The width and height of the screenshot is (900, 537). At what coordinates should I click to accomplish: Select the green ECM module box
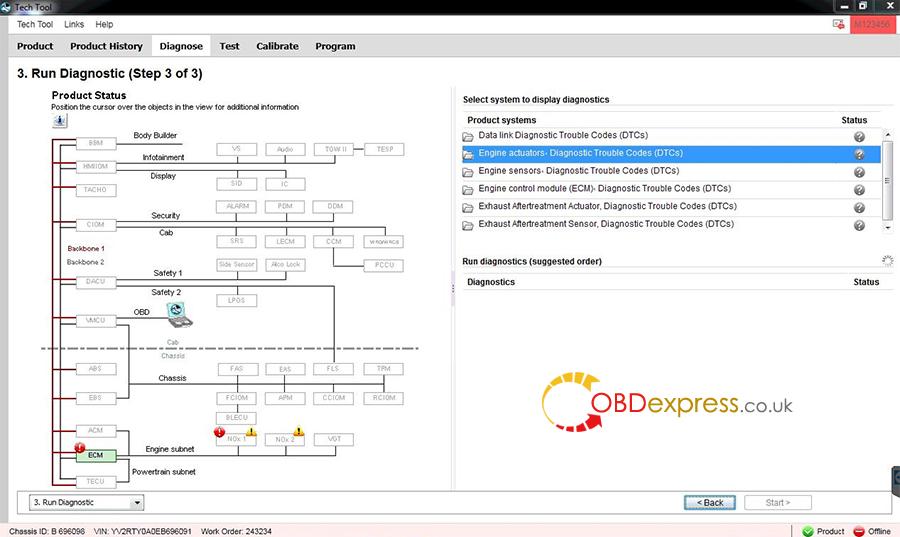[x=96, y=455]
